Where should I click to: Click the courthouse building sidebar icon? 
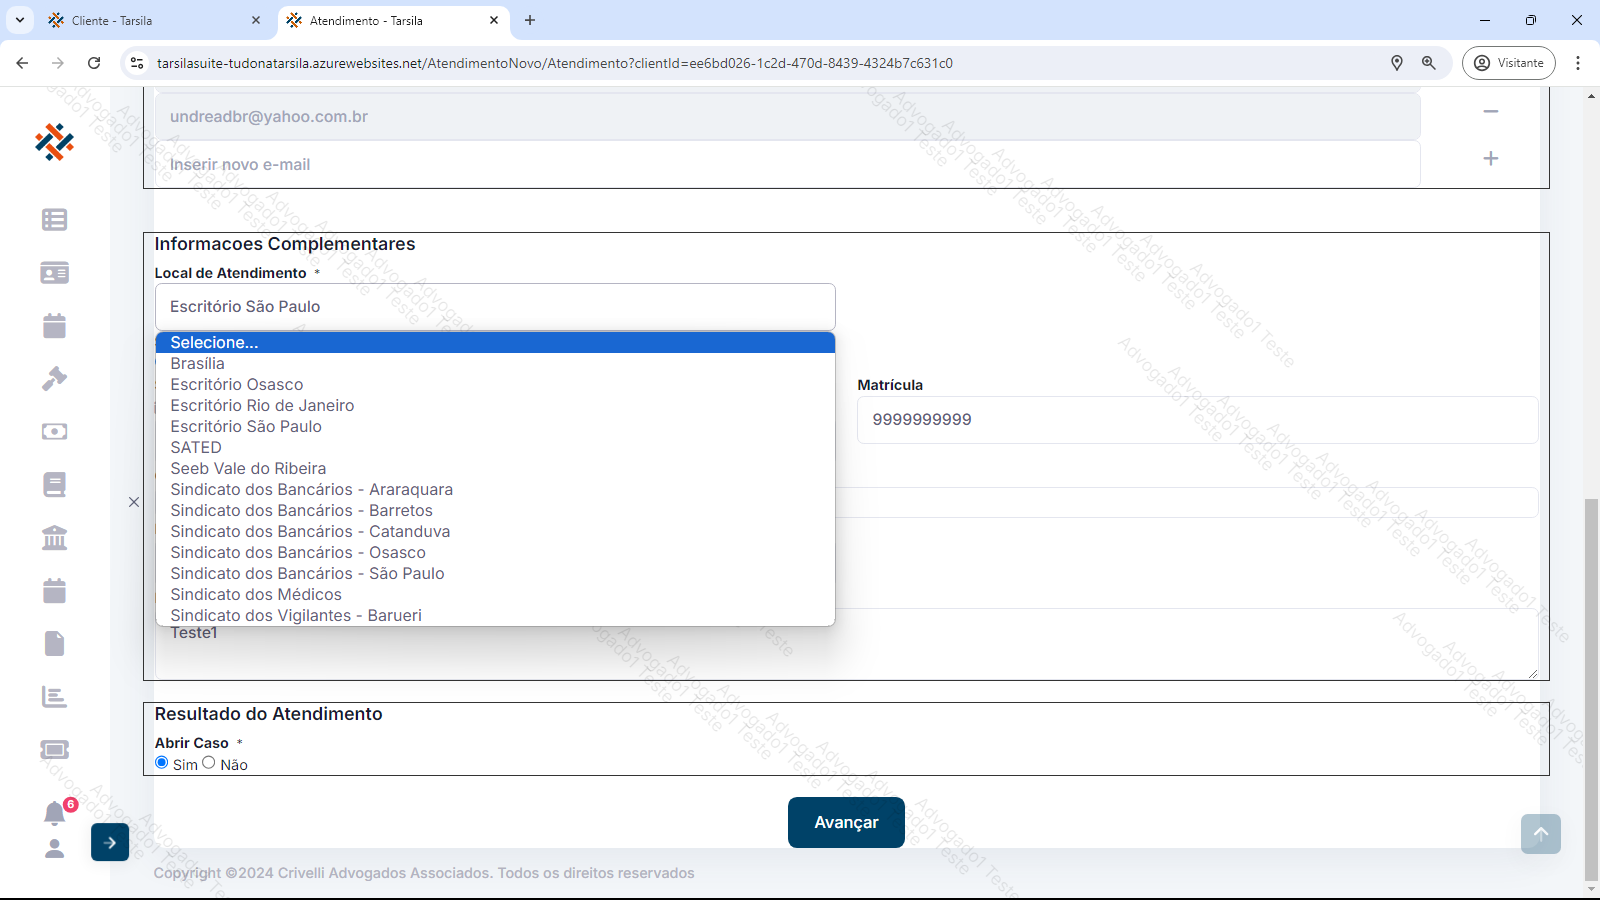tap(54, 538)
